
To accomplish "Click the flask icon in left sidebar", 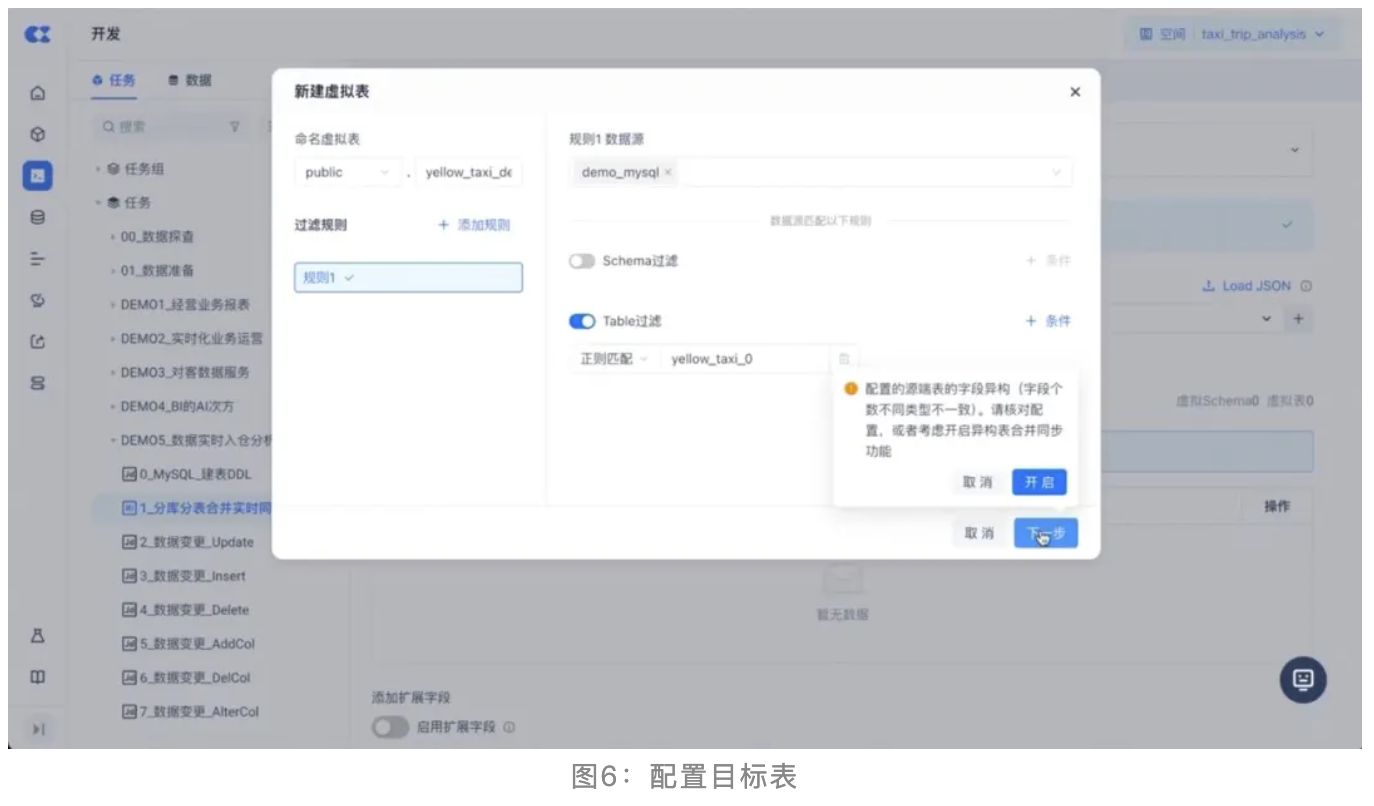I will 38,636.
